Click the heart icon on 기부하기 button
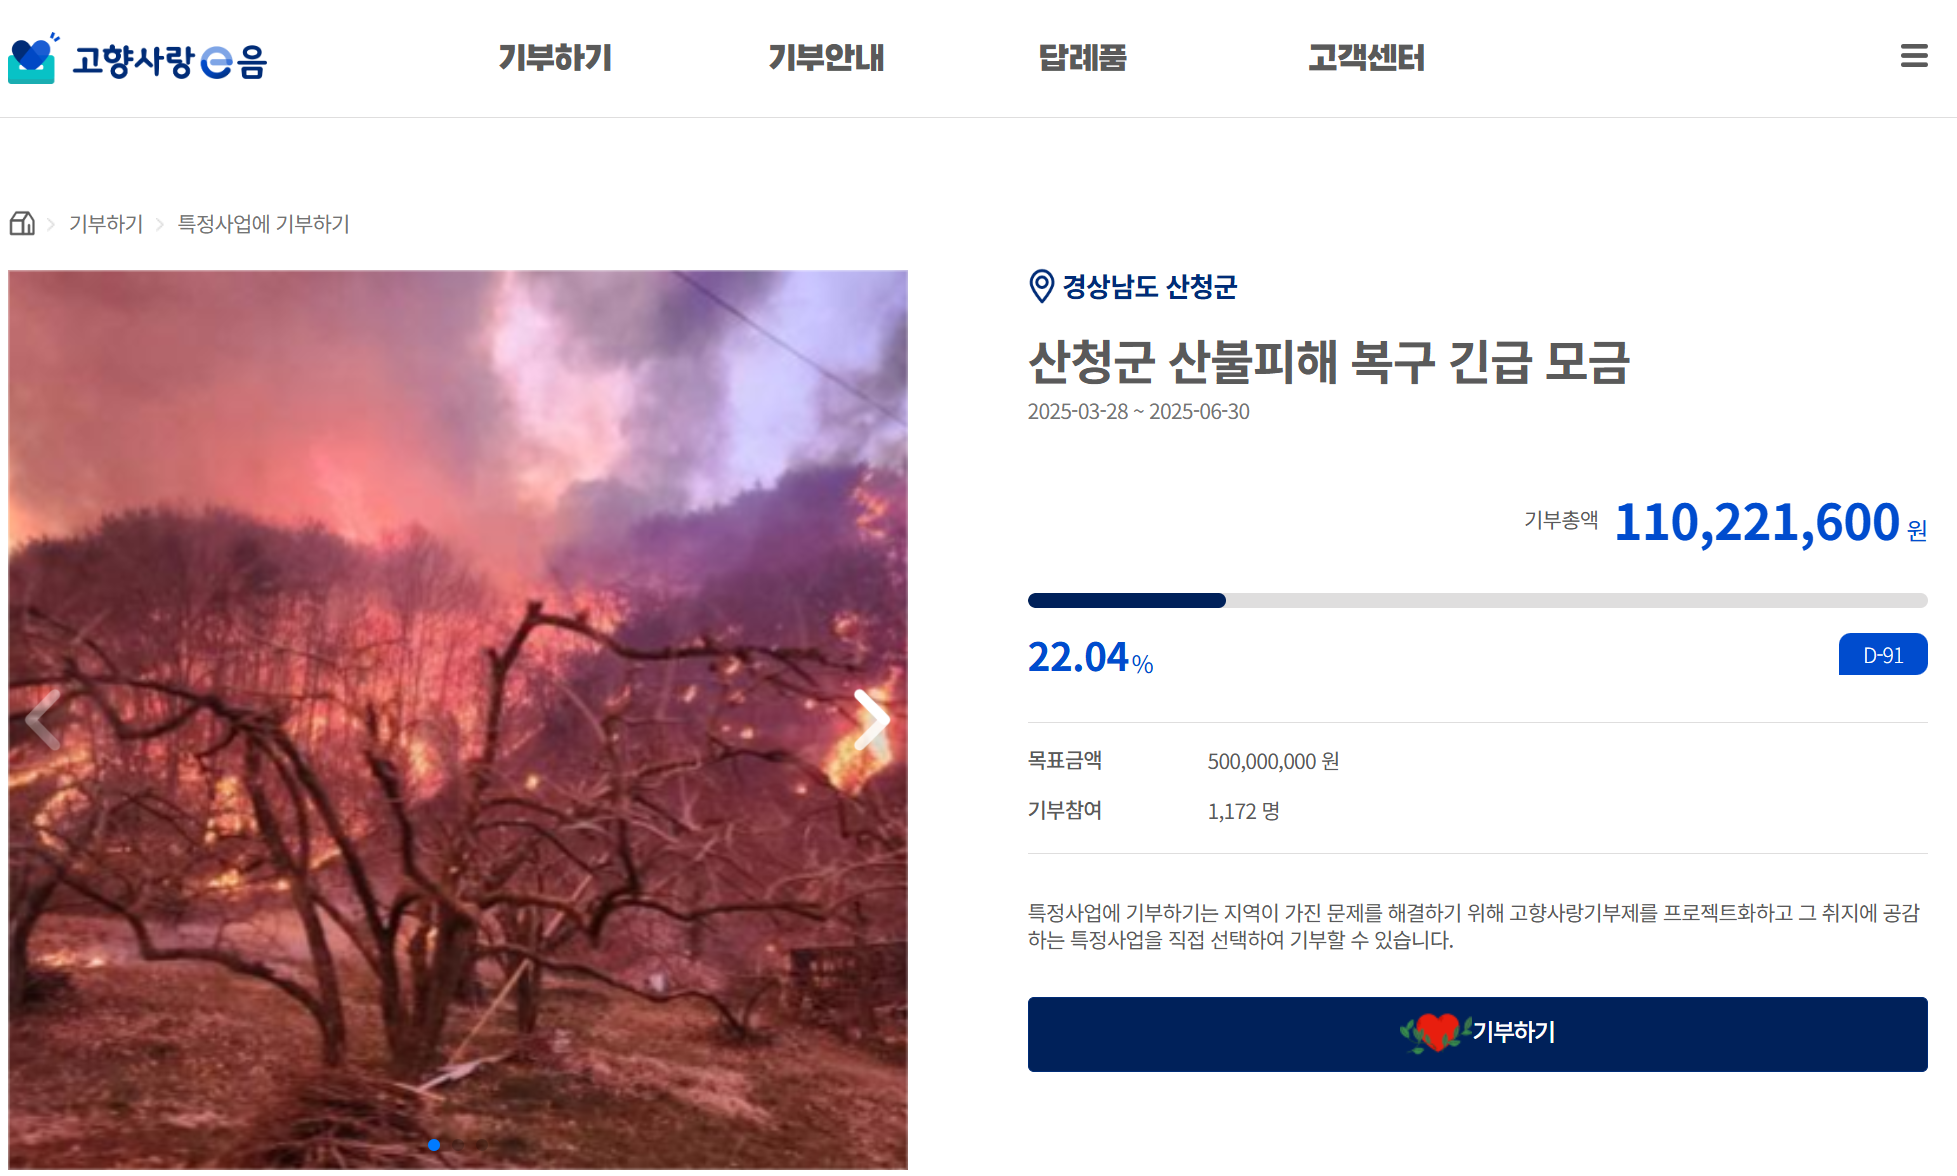This screenshot has height=1176, width=1957. point(1436,1033)
